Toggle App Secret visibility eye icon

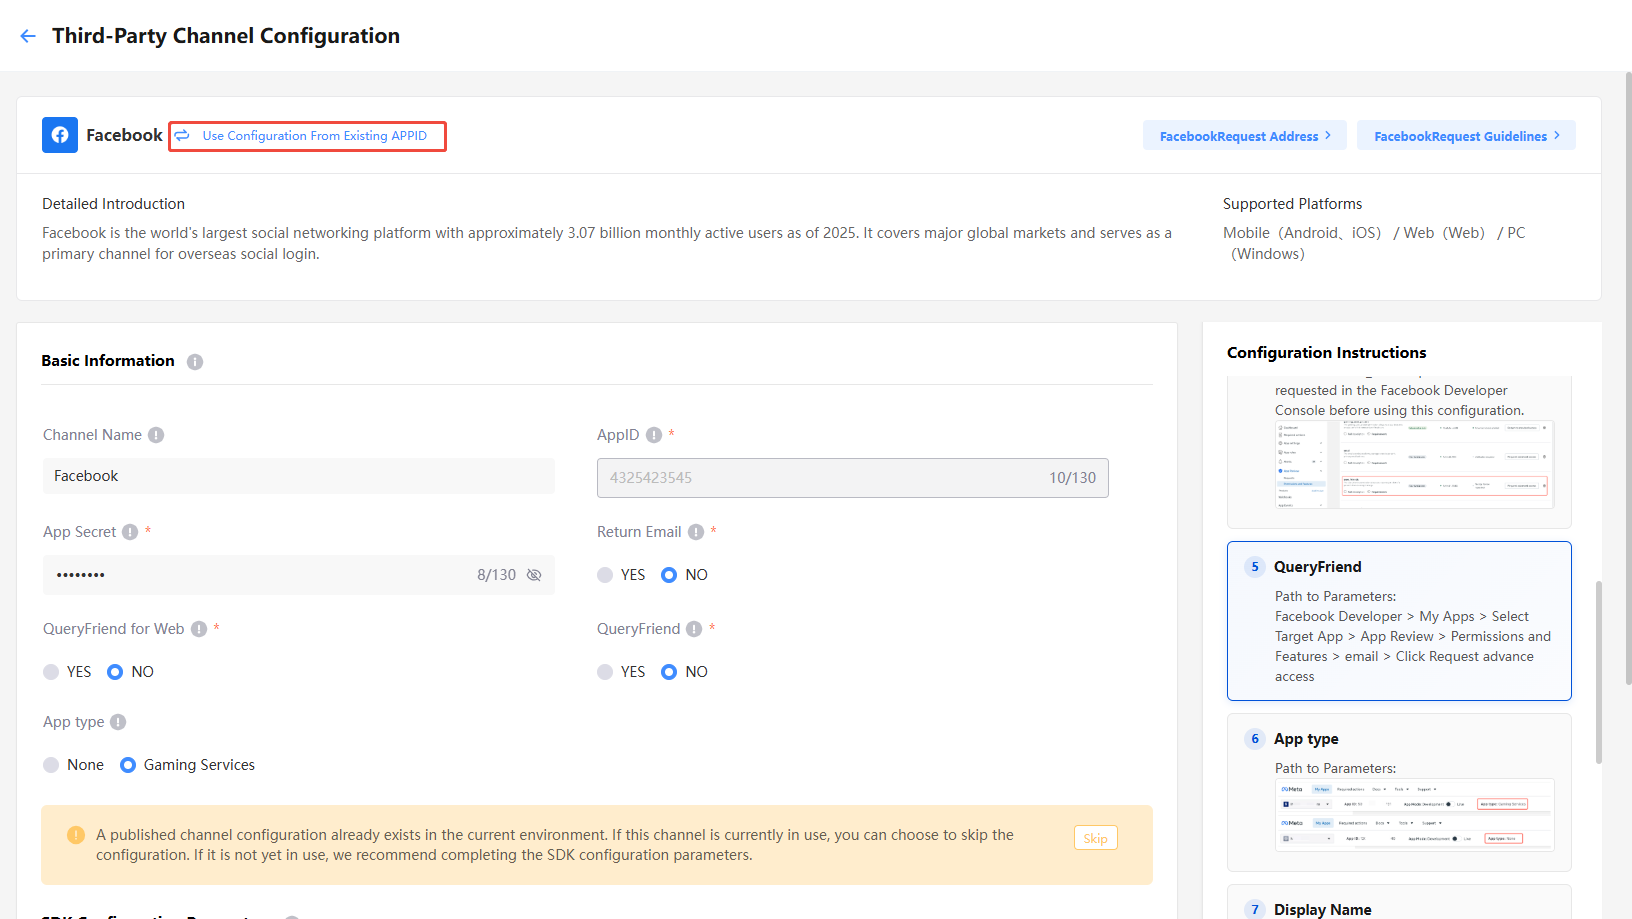[x=534, y=575]
